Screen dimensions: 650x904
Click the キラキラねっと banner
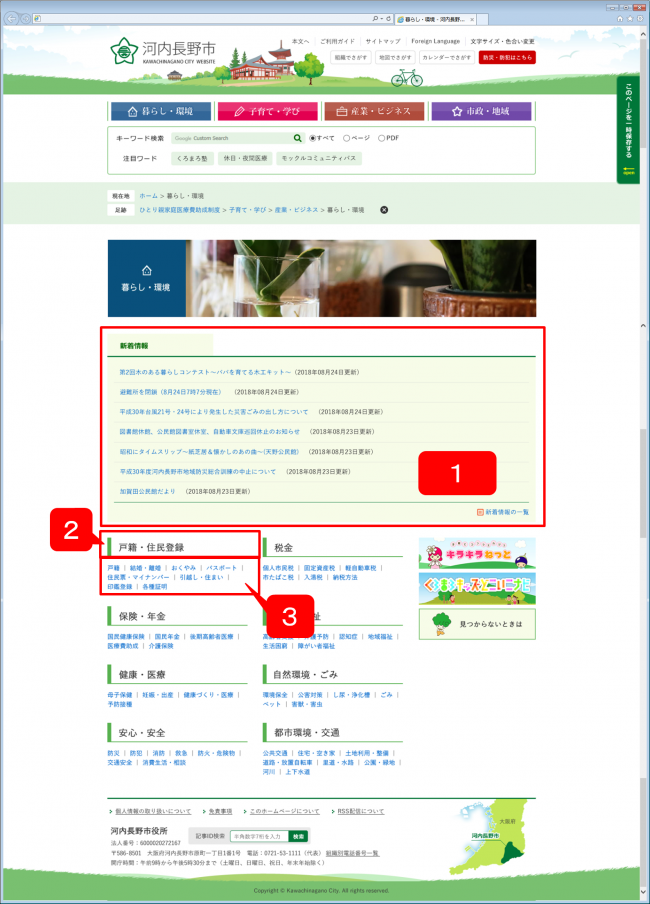tap(477, 553)
